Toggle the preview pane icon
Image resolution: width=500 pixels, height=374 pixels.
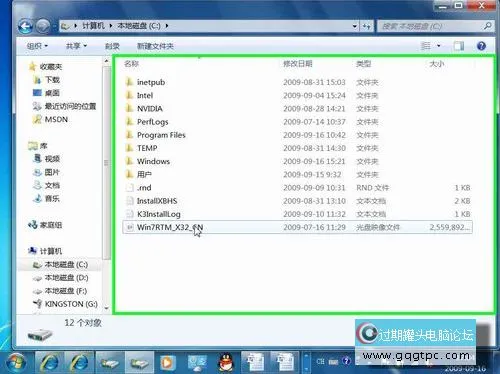click(459, 46)
